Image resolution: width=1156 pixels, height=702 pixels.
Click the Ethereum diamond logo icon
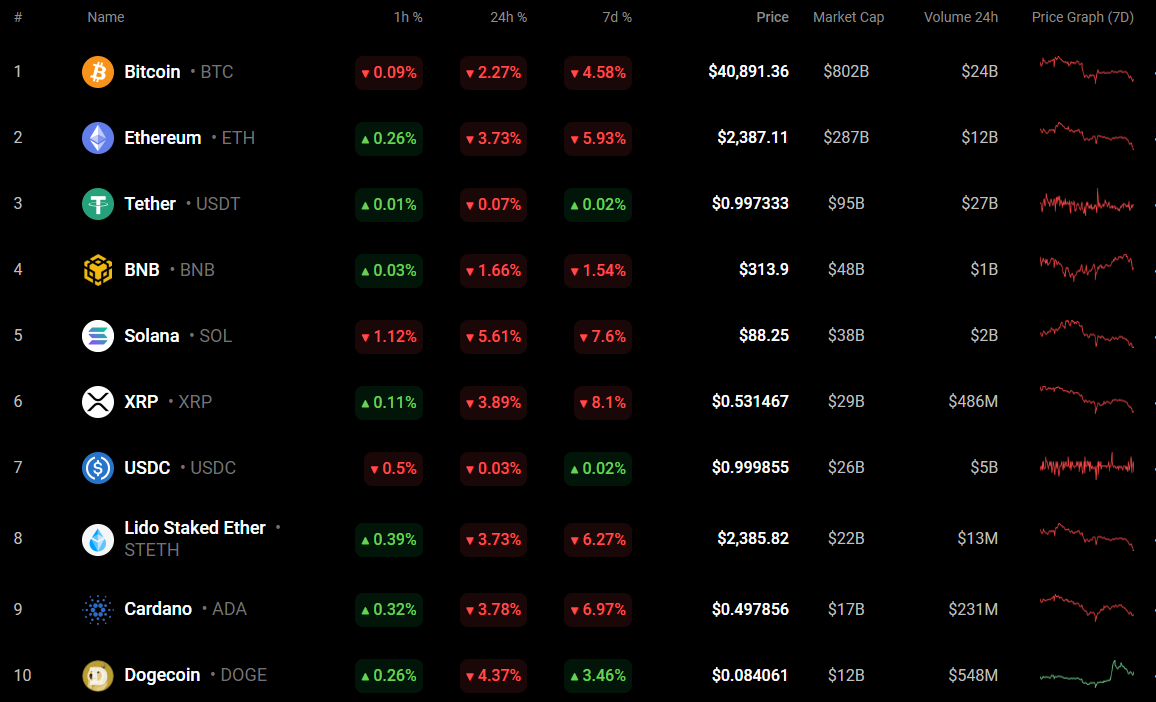tap(98, 138)
